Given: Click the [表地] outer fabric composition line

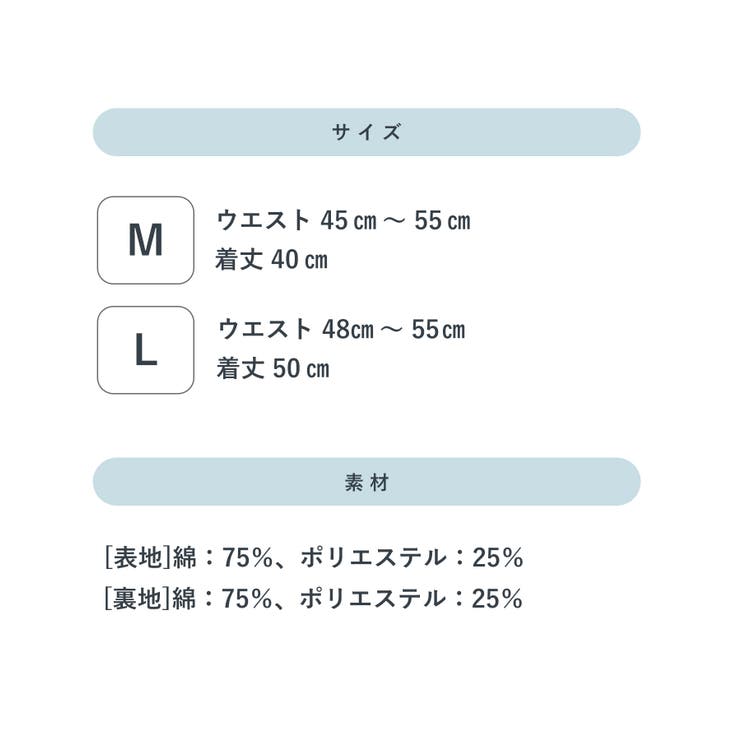Looking at the screenshot, I should point(314,558).
